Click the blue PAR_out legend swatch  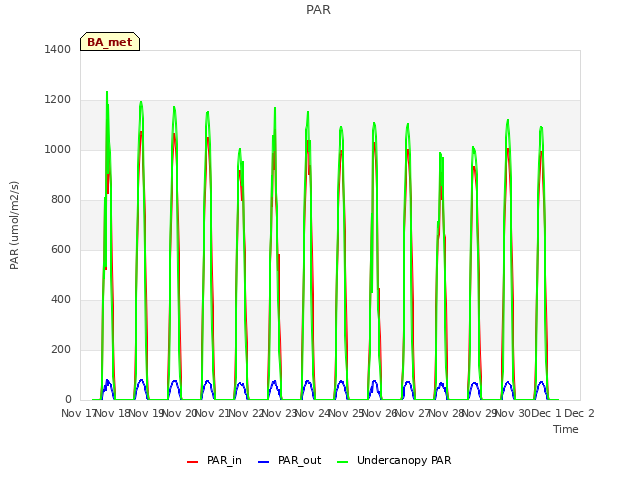coord(264,462)
